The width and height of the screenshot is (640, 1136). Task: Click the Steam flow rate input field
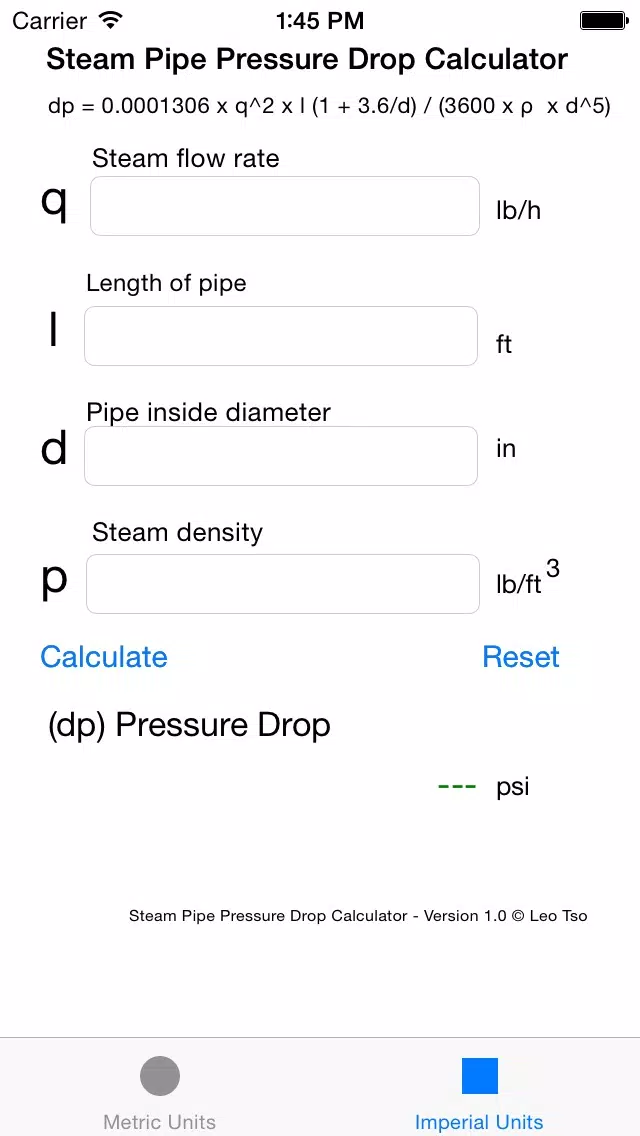pos(284,206)
